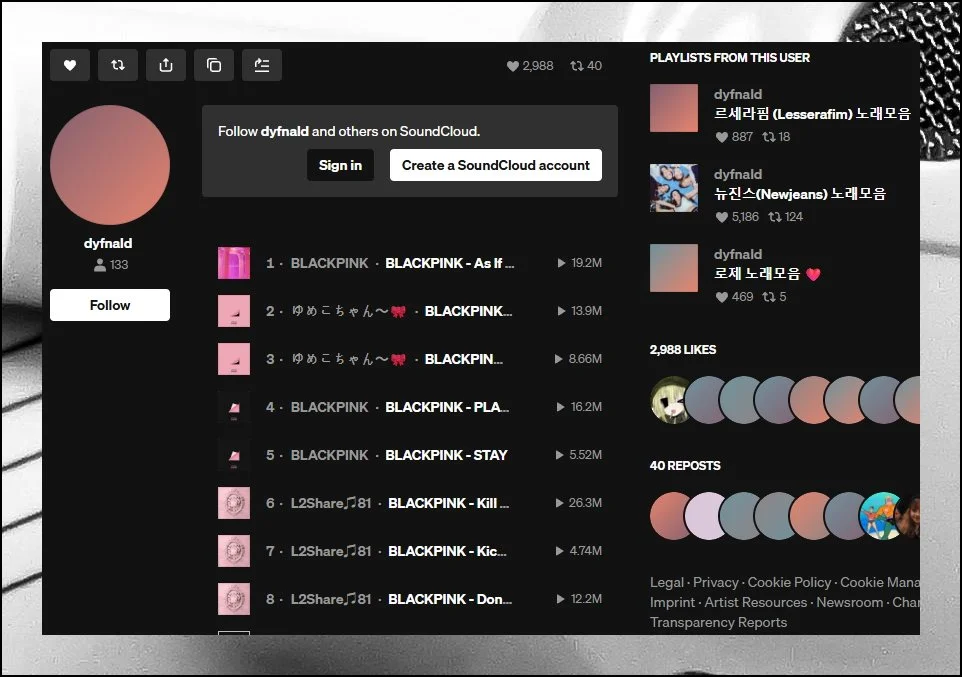Screen dimensions: 962x677
Task: Click the Sign in button
Action: (340, 165)
